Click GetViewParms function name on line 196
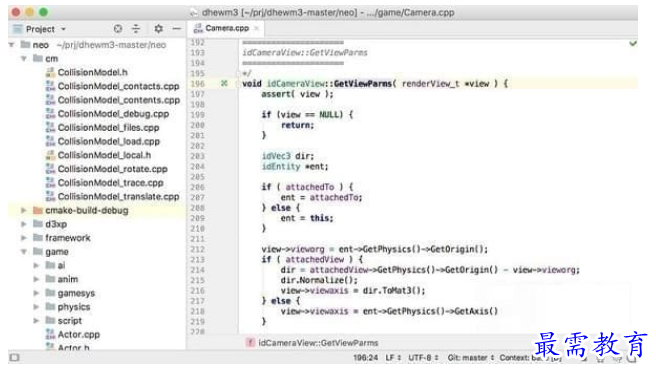656x376 pixels. click(362, 84)
